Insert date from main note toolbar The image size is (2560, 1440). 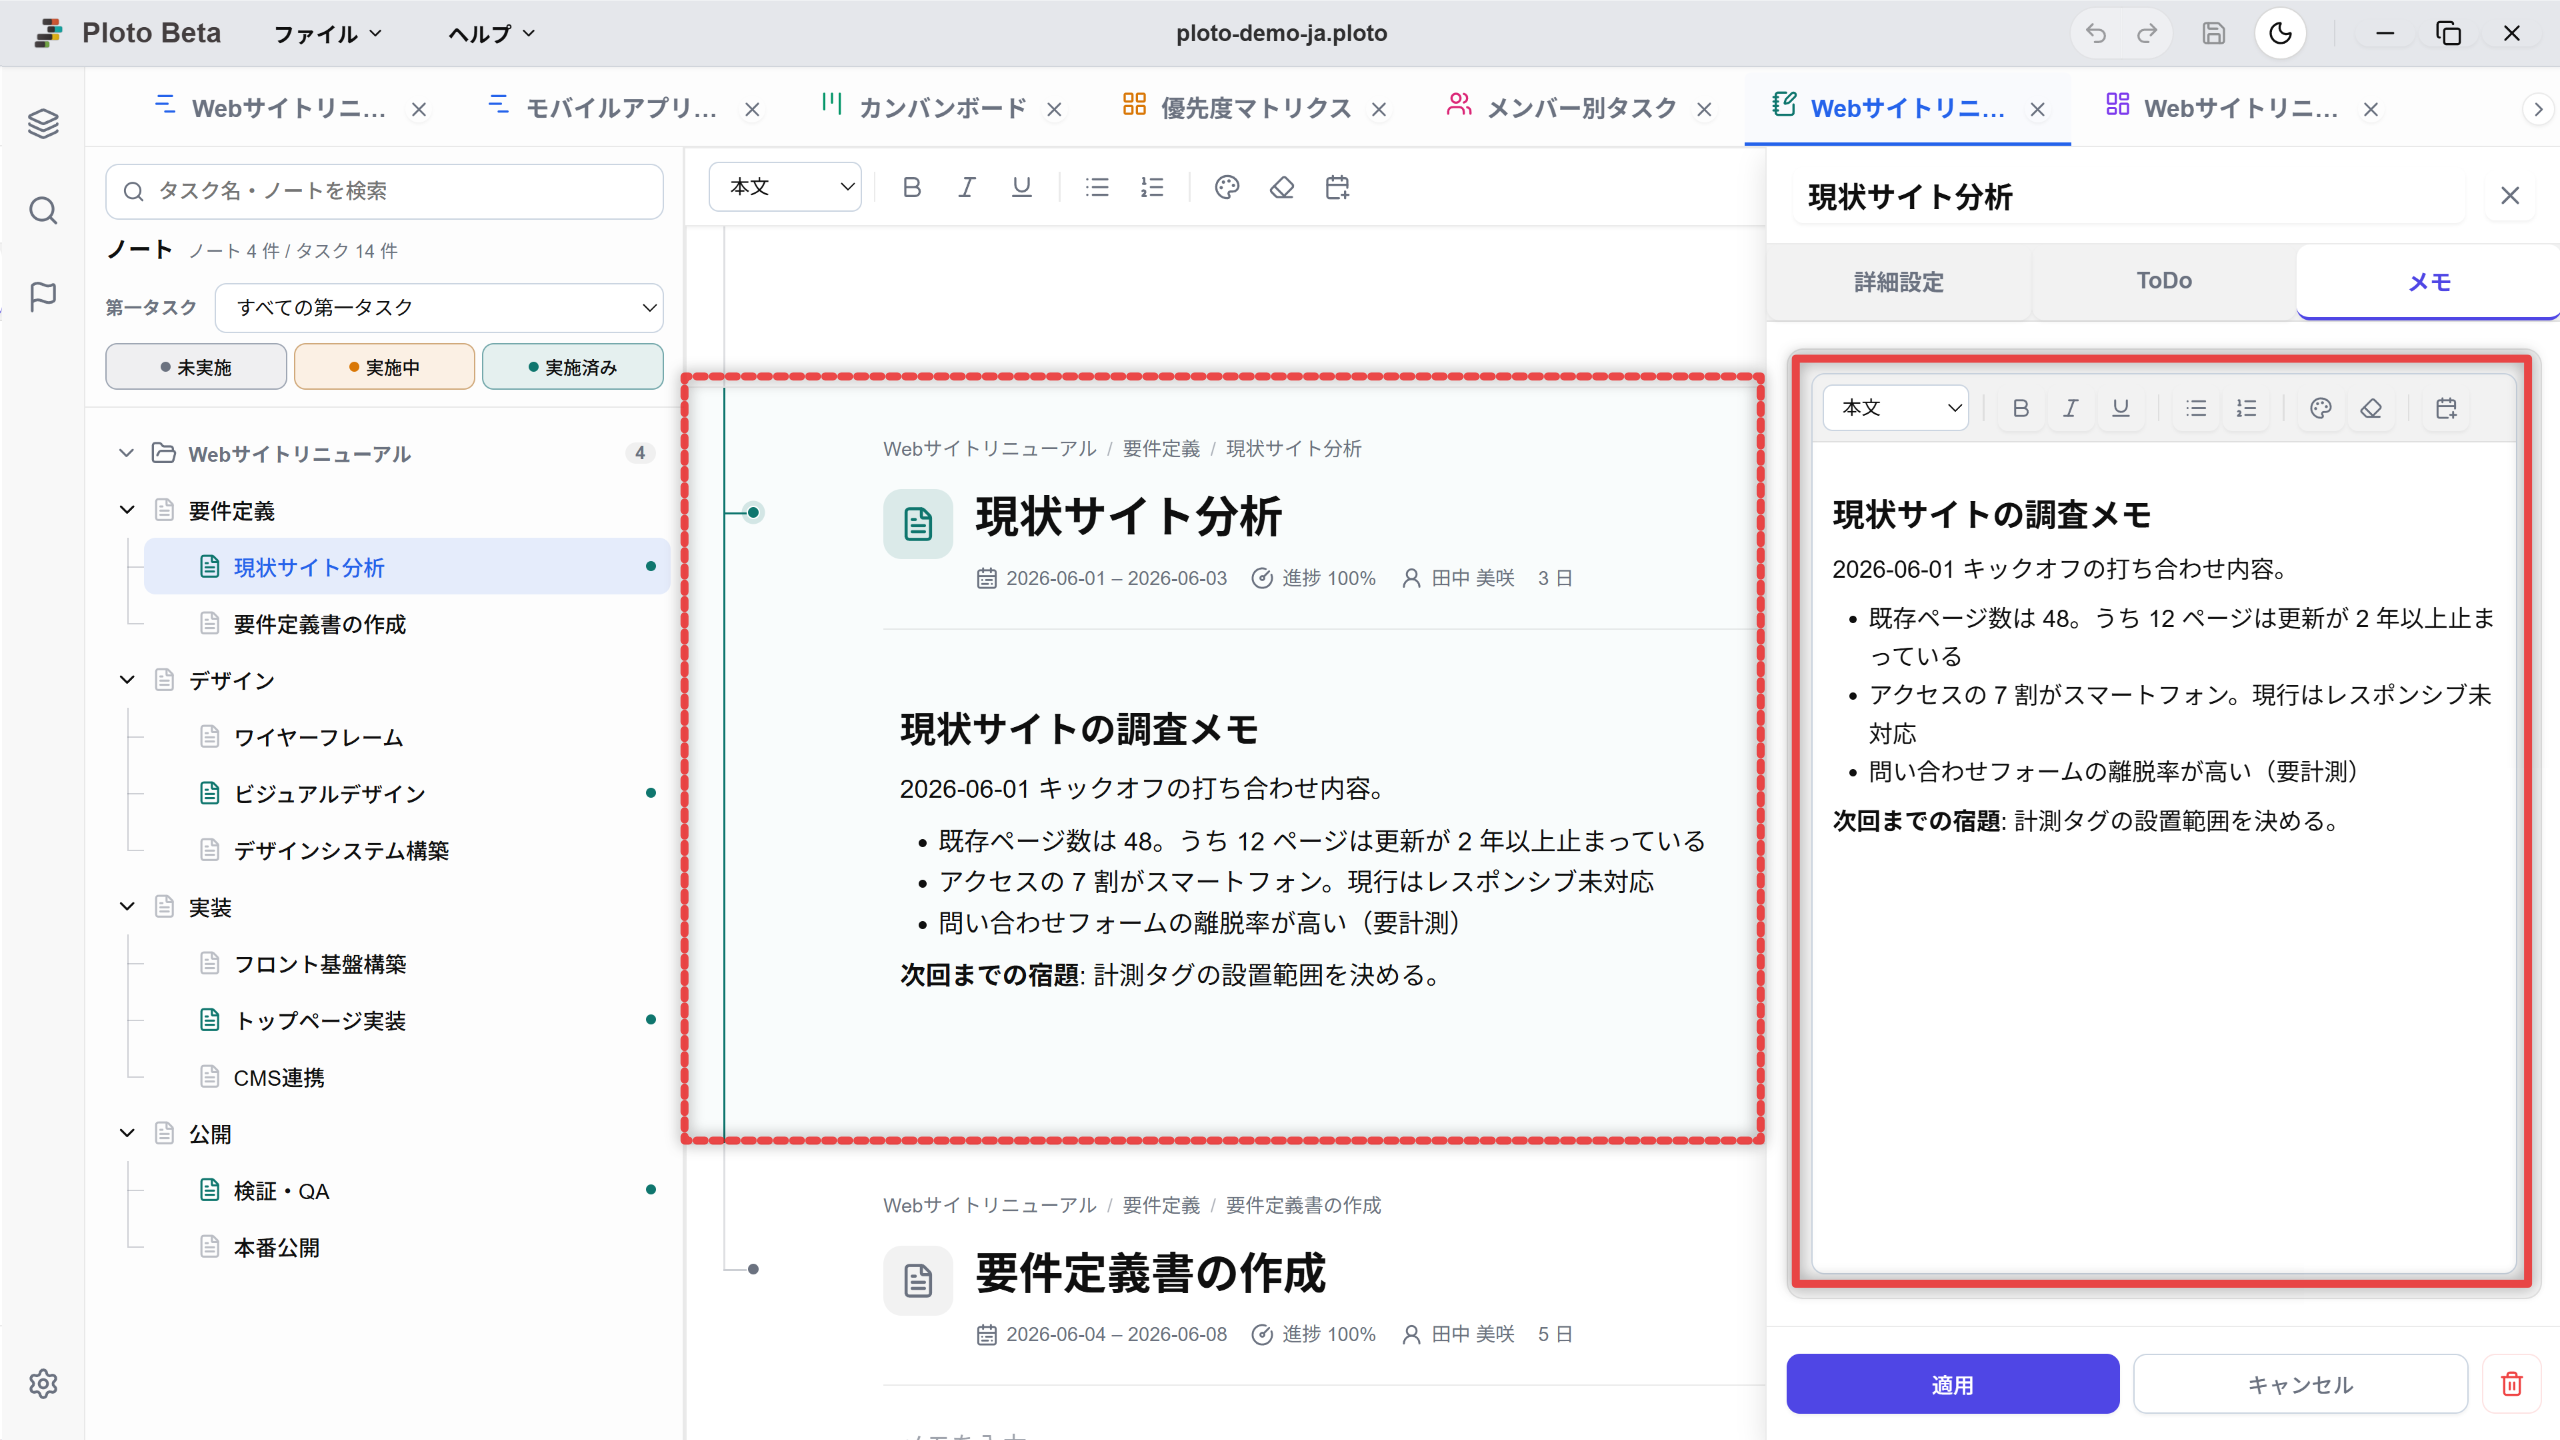tap(1337, 187)
